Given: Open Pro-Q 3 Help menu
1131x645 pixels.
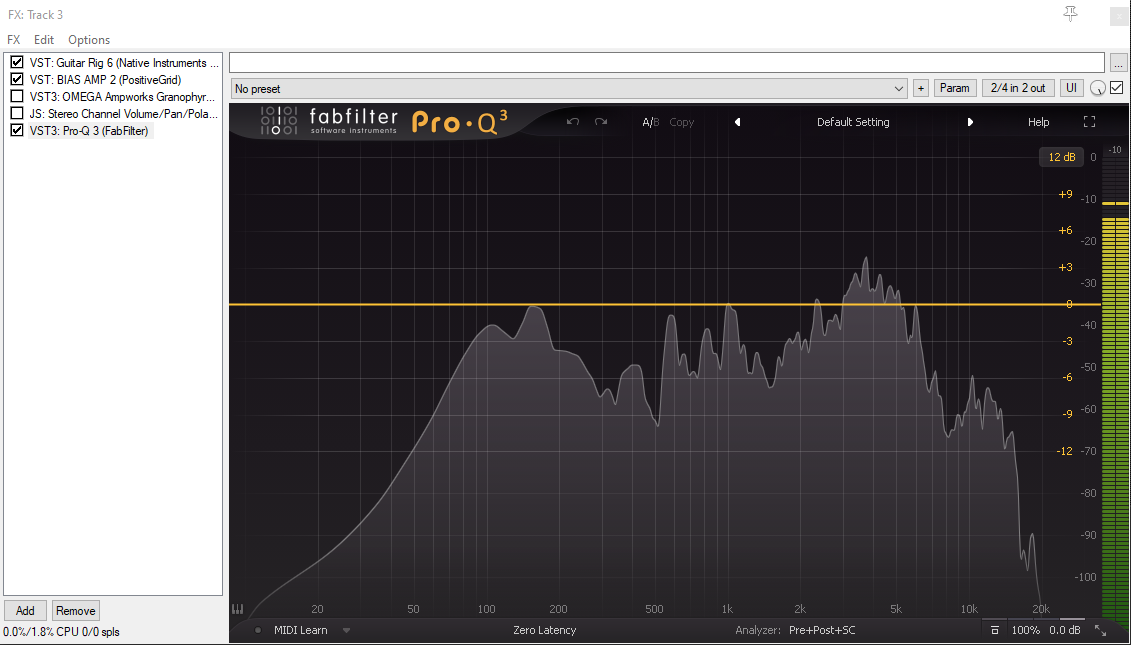Looking at the screenshot, I should click(x=1039, y=122).
